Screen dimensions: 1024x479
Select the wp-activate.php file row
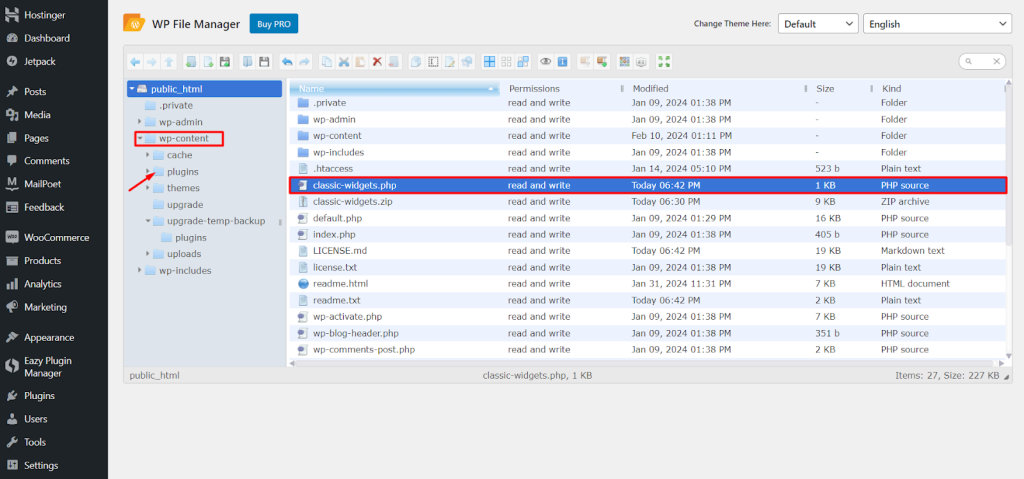point(647,317)
